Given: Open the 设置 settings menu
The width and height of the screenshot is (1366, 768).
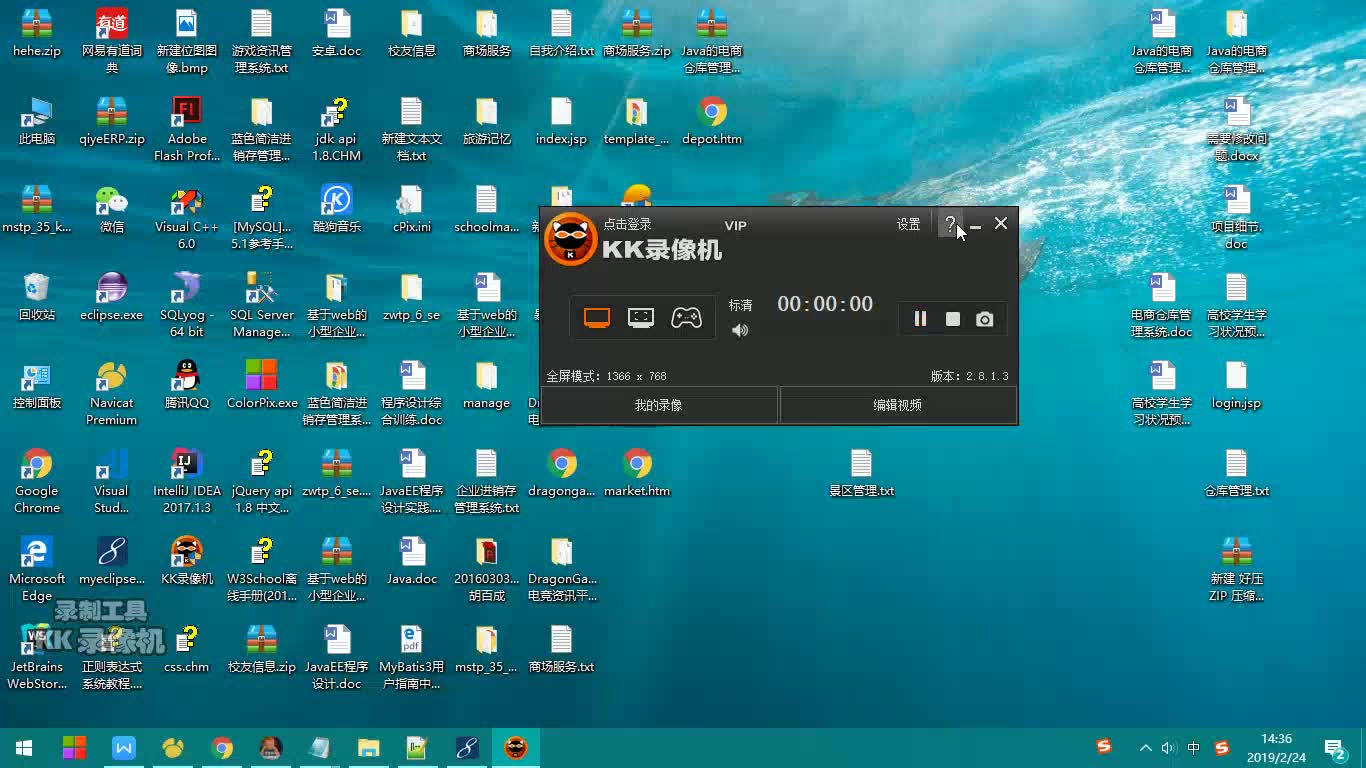Looking at the screenshot, I should [x=908, y=224].
